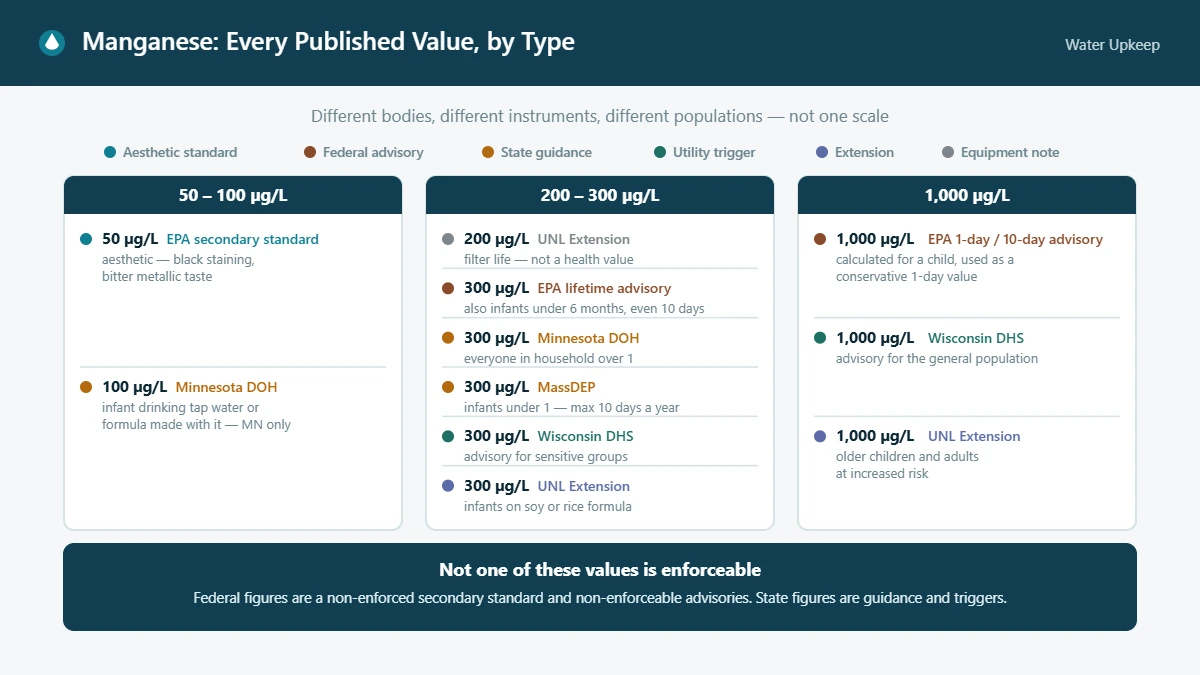Open the 50 – 100 µg/L column header
Screen dimensions: 1200x675
pos(233,196)
